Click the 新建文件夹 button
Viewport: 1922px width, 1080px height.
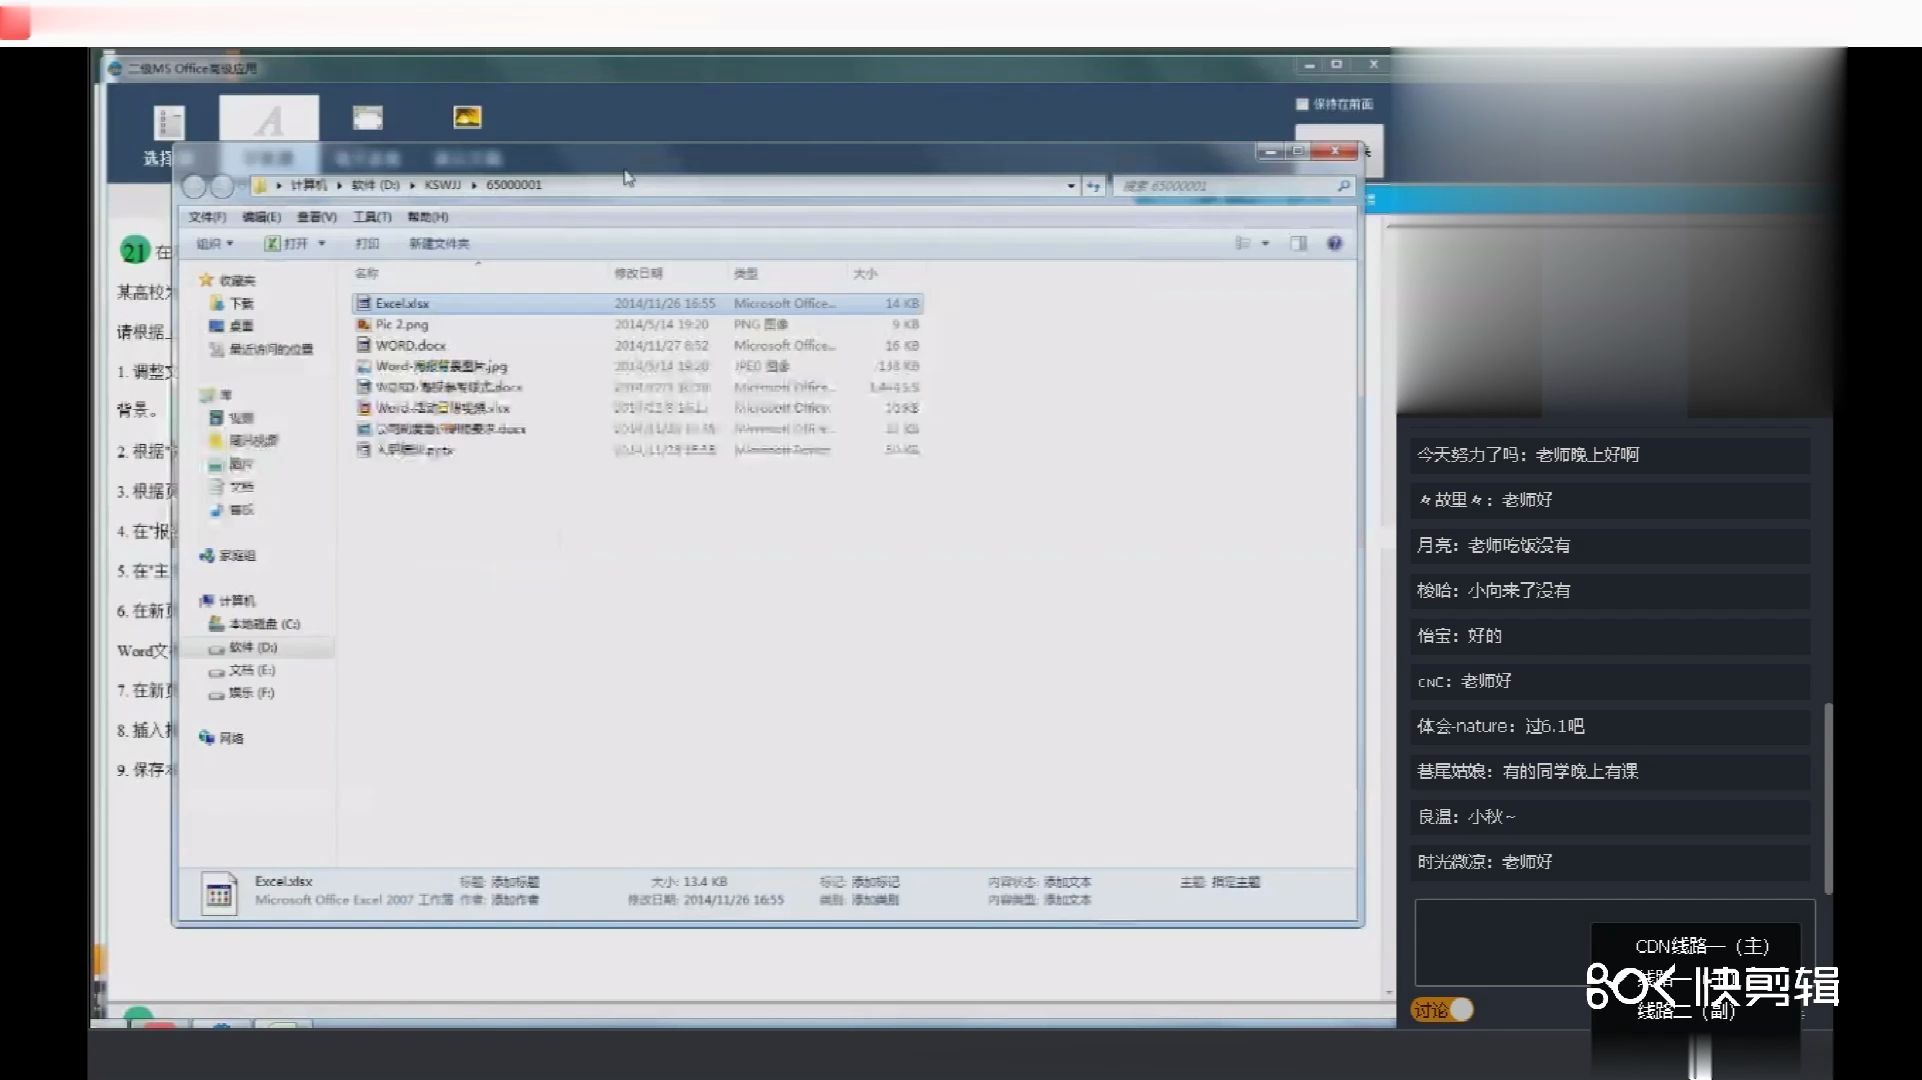pyautogui.click(x=438, y=243)
